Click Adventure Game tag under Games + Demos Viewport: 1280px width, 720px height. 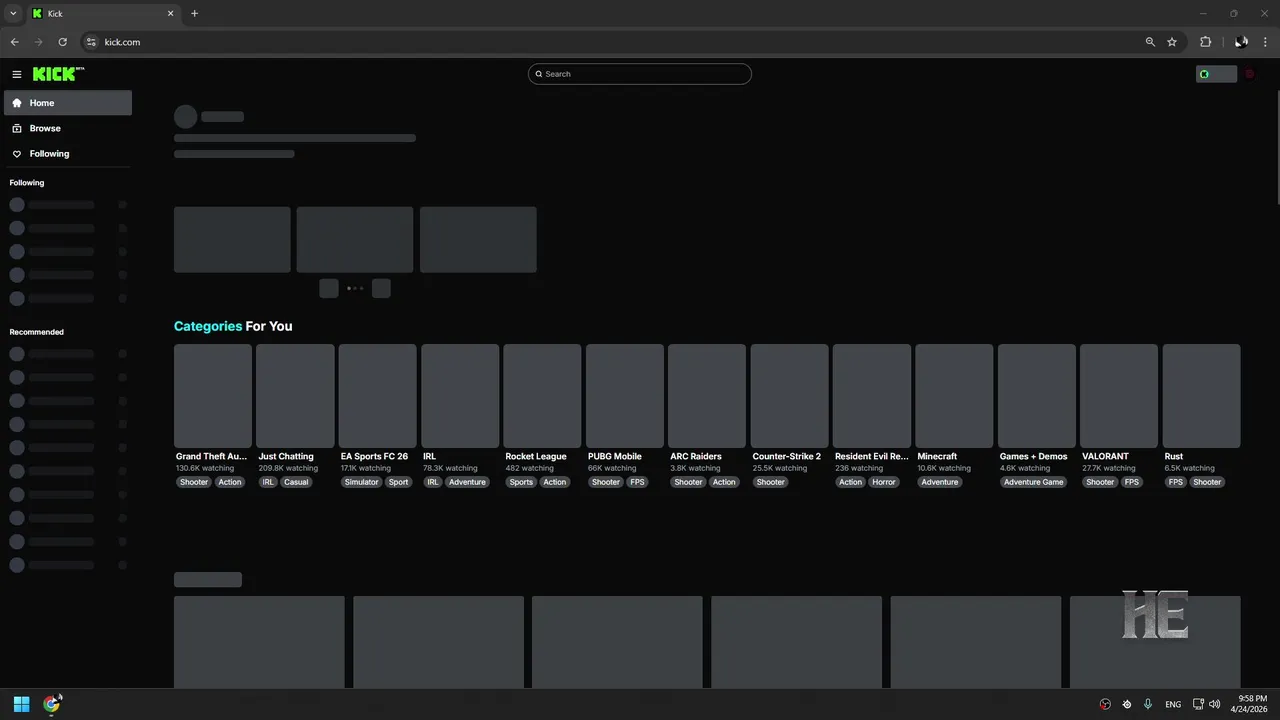point(1034,482)
